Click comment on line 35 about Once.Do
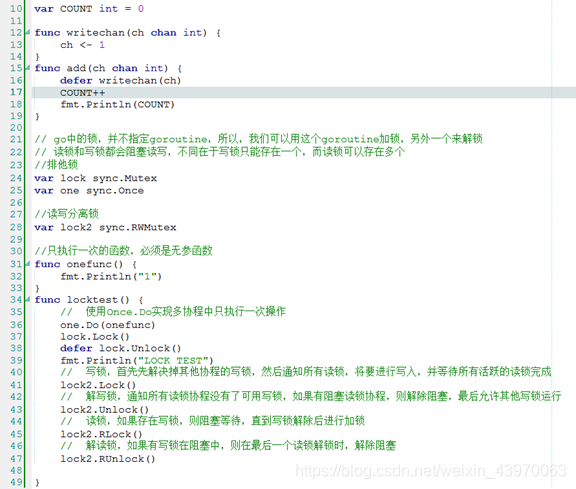 pos(173,312)
